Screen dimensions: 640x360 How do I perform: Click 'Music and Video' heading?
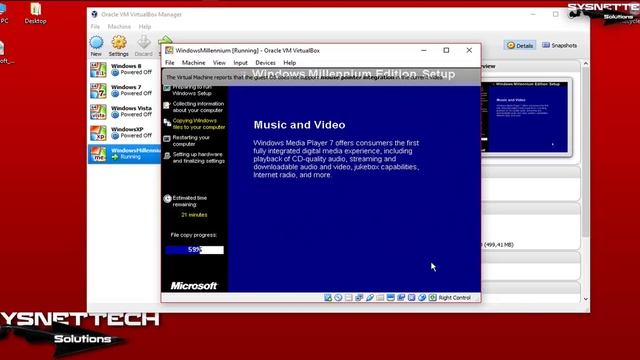coord(299,125)
